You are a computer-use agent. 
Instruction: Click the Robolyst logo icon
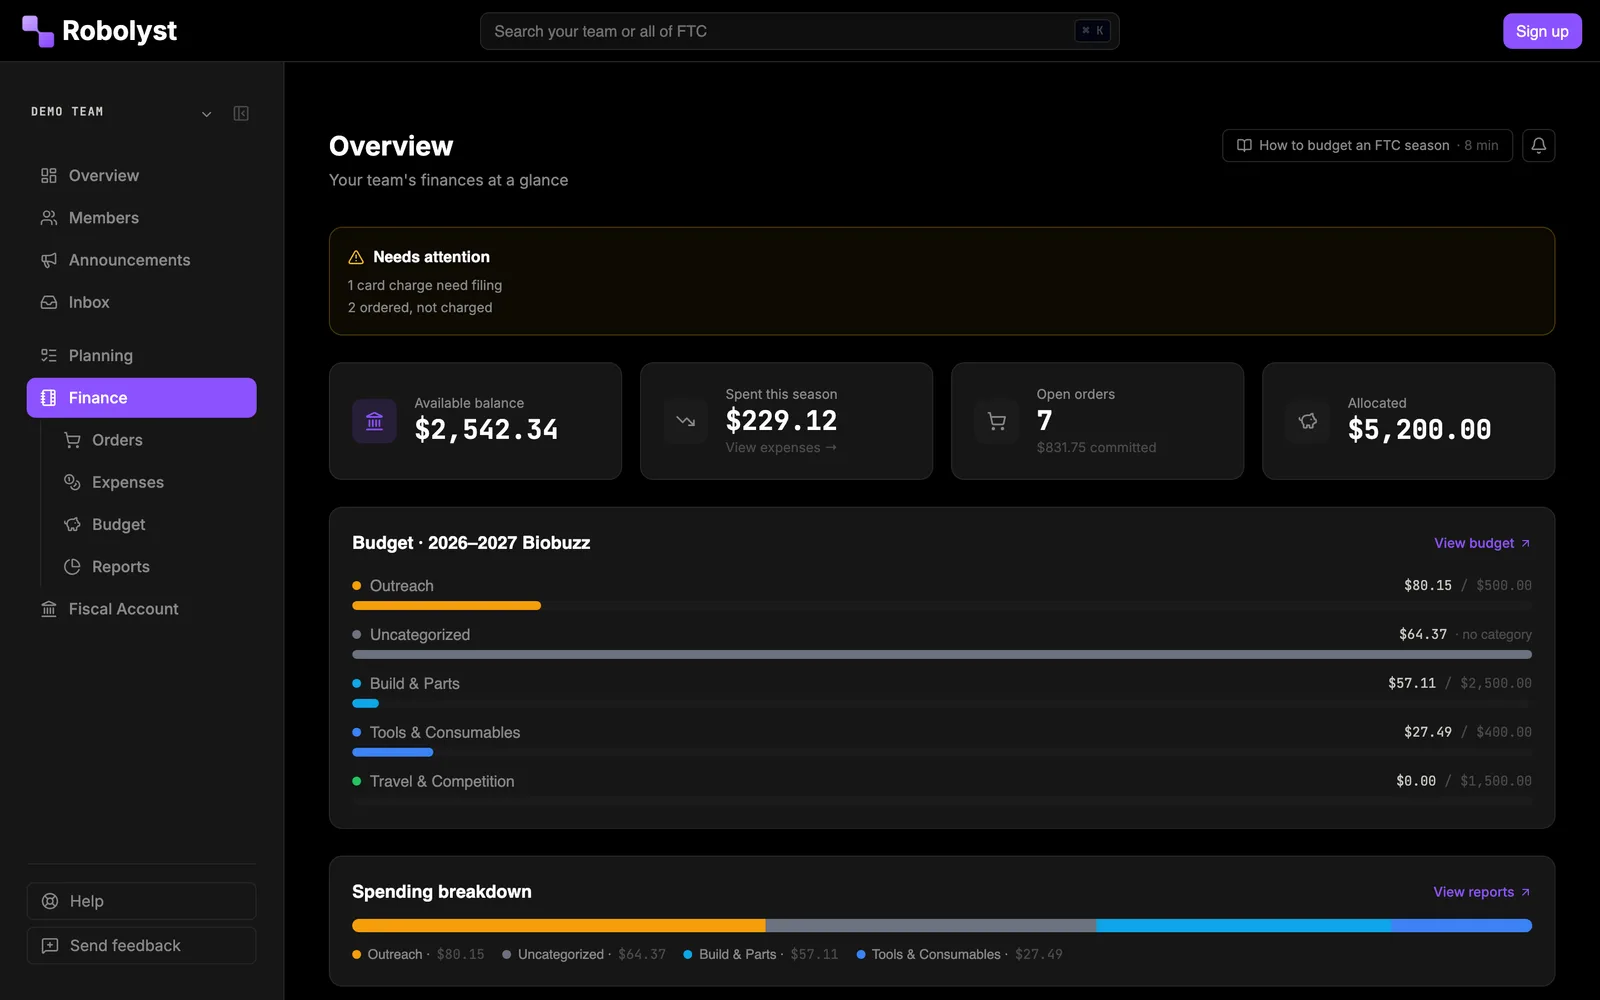(x=38, y=31)
